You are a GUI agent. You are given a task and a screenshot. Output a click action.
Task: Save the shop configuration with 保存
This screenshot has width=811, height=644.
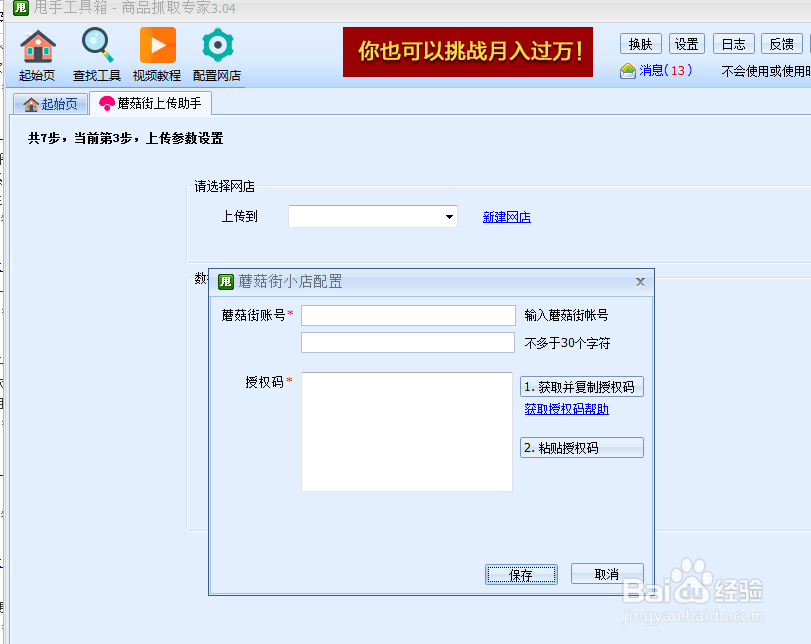pyautogui.click(x=521, y=575)
